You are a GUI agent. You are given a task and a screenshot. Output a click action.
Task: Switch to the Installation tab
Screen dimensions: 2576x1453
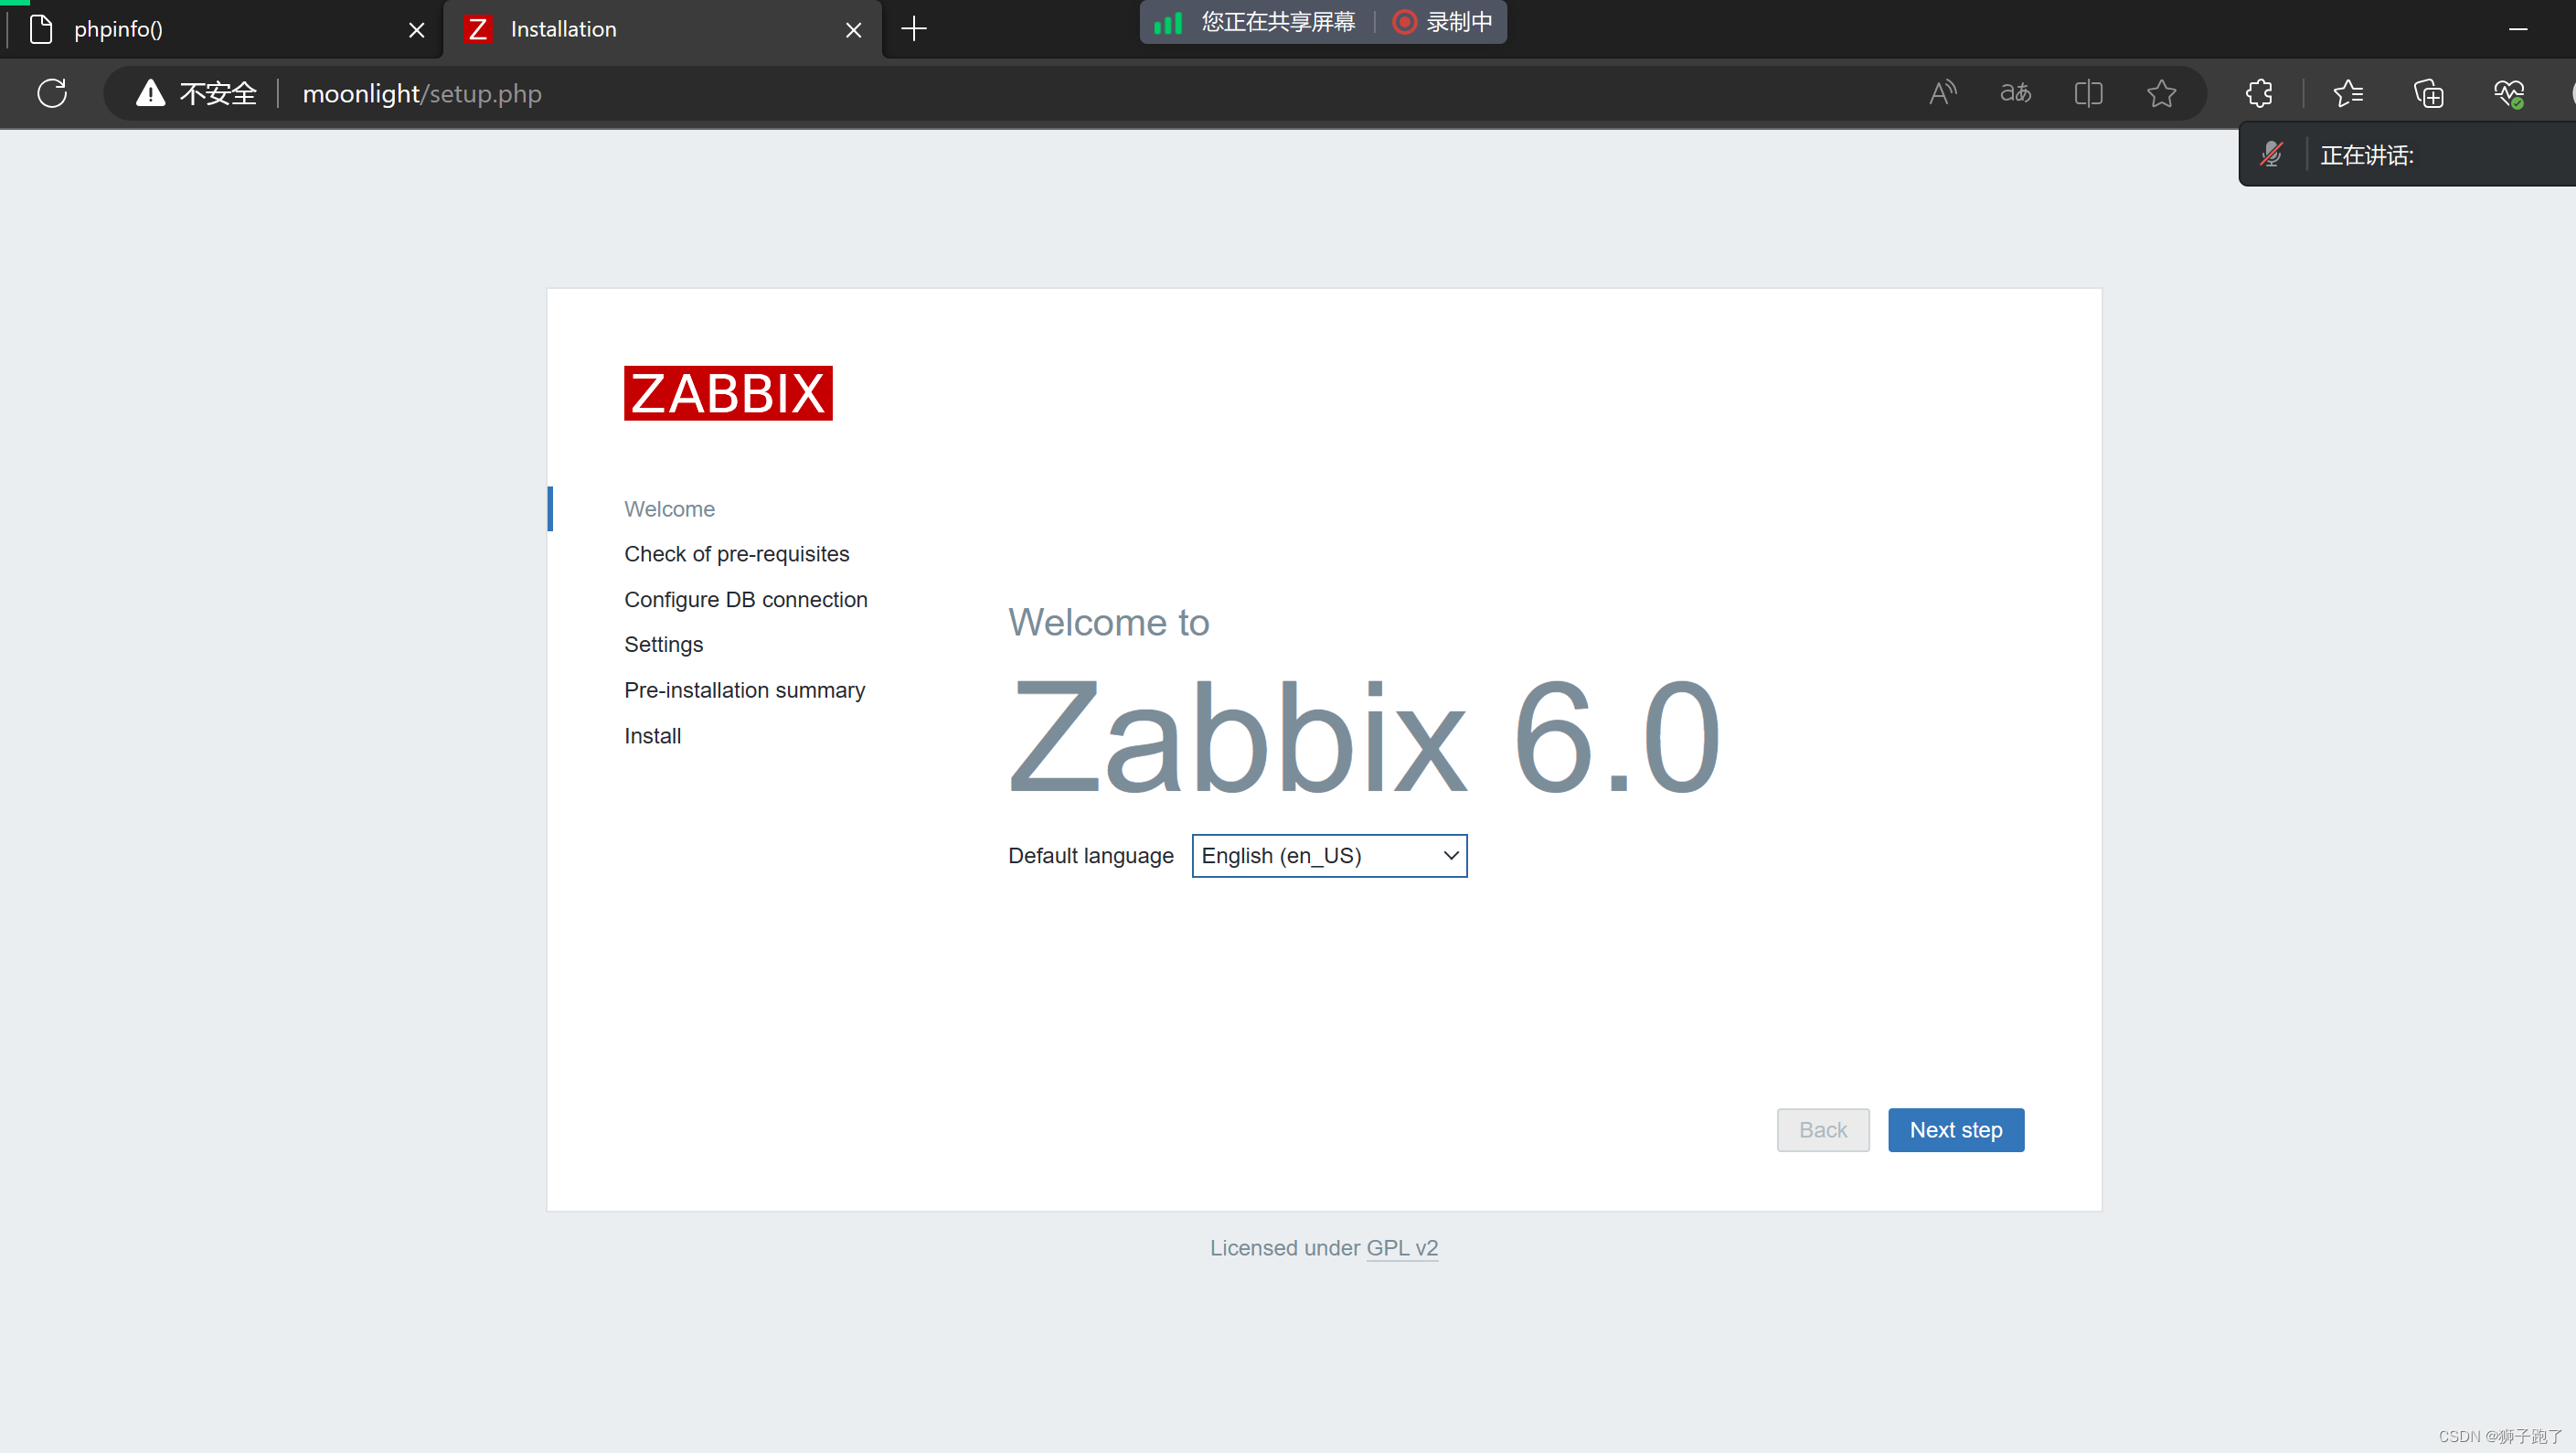[x=662, y=29]
